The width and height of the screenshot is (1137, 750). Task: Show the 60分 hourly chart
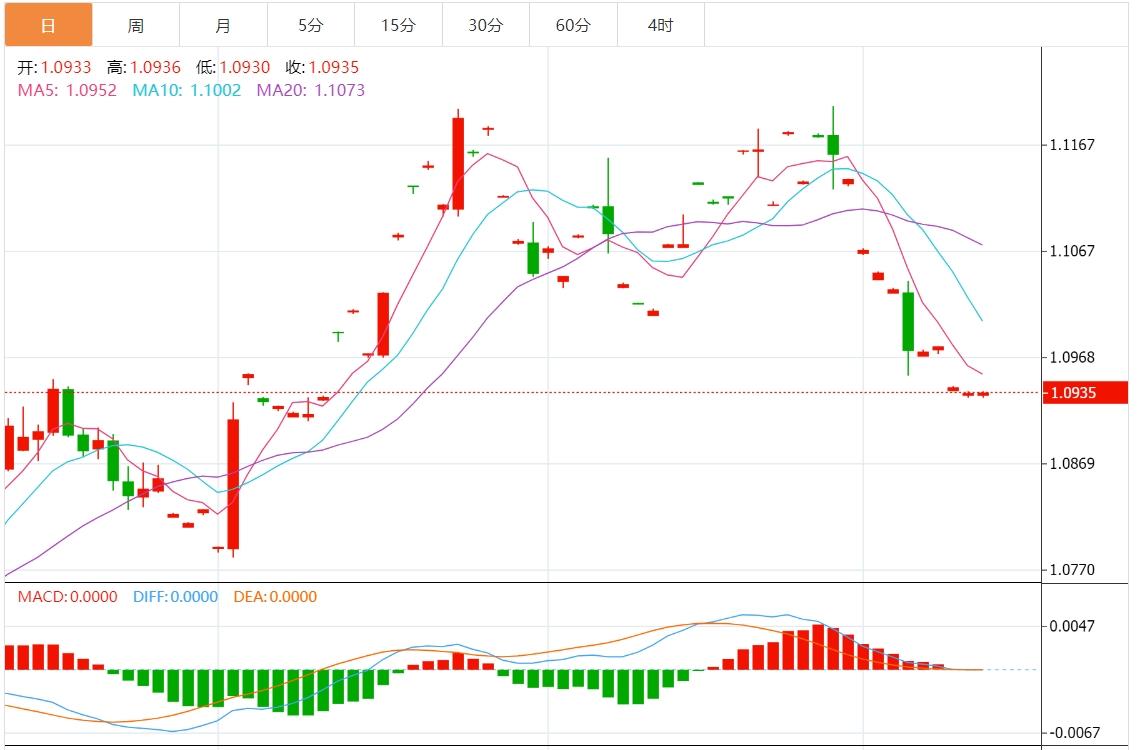[x=573, y=25]
